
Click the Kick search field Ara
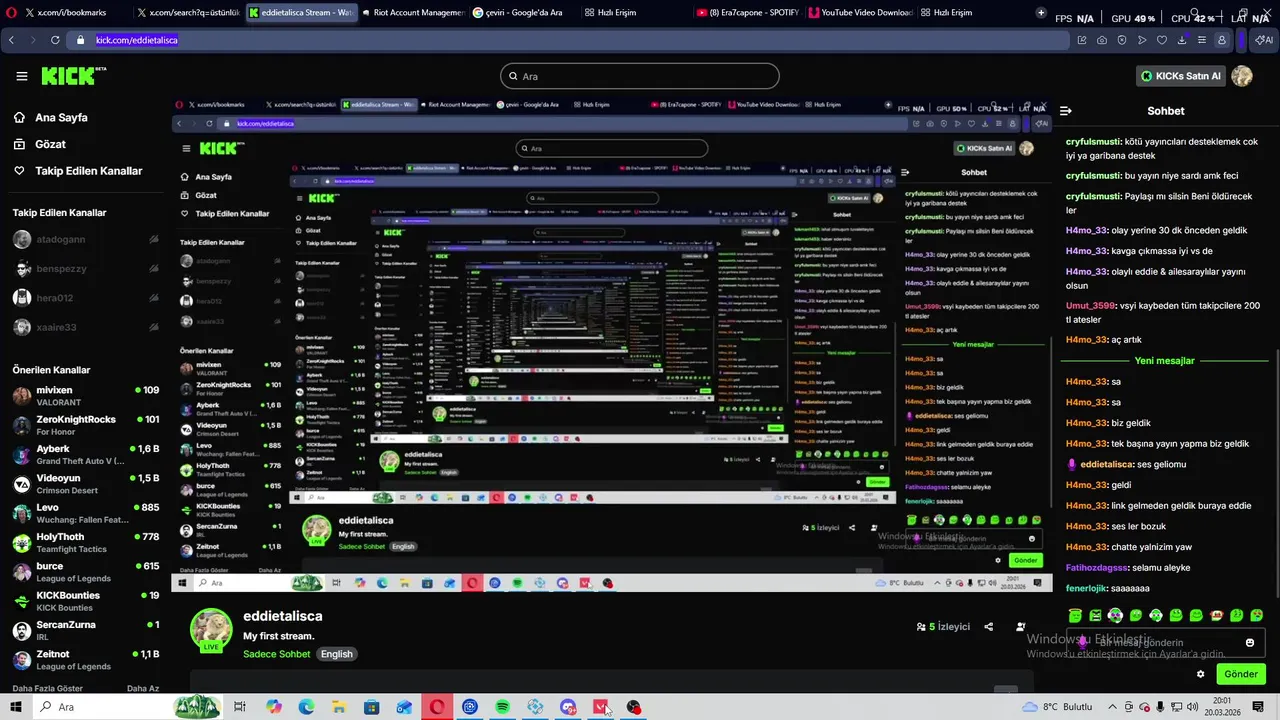[x=640, y=76]
